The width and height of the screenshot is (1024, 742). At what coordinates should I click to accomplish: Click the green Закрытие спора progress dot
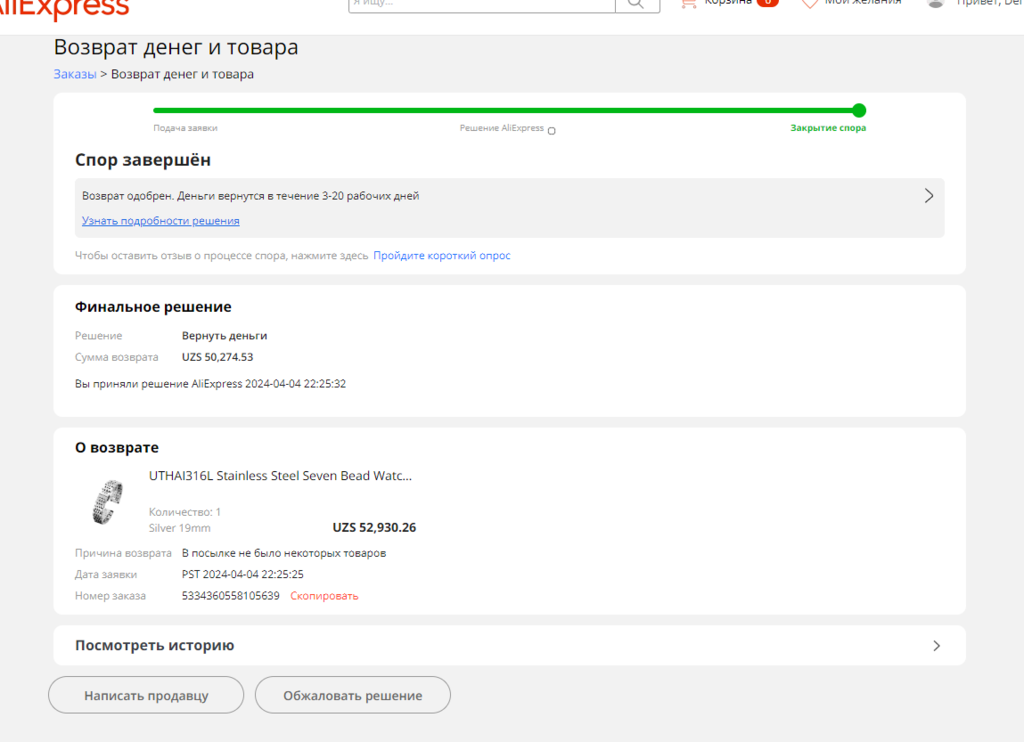[x=859, y=111]
